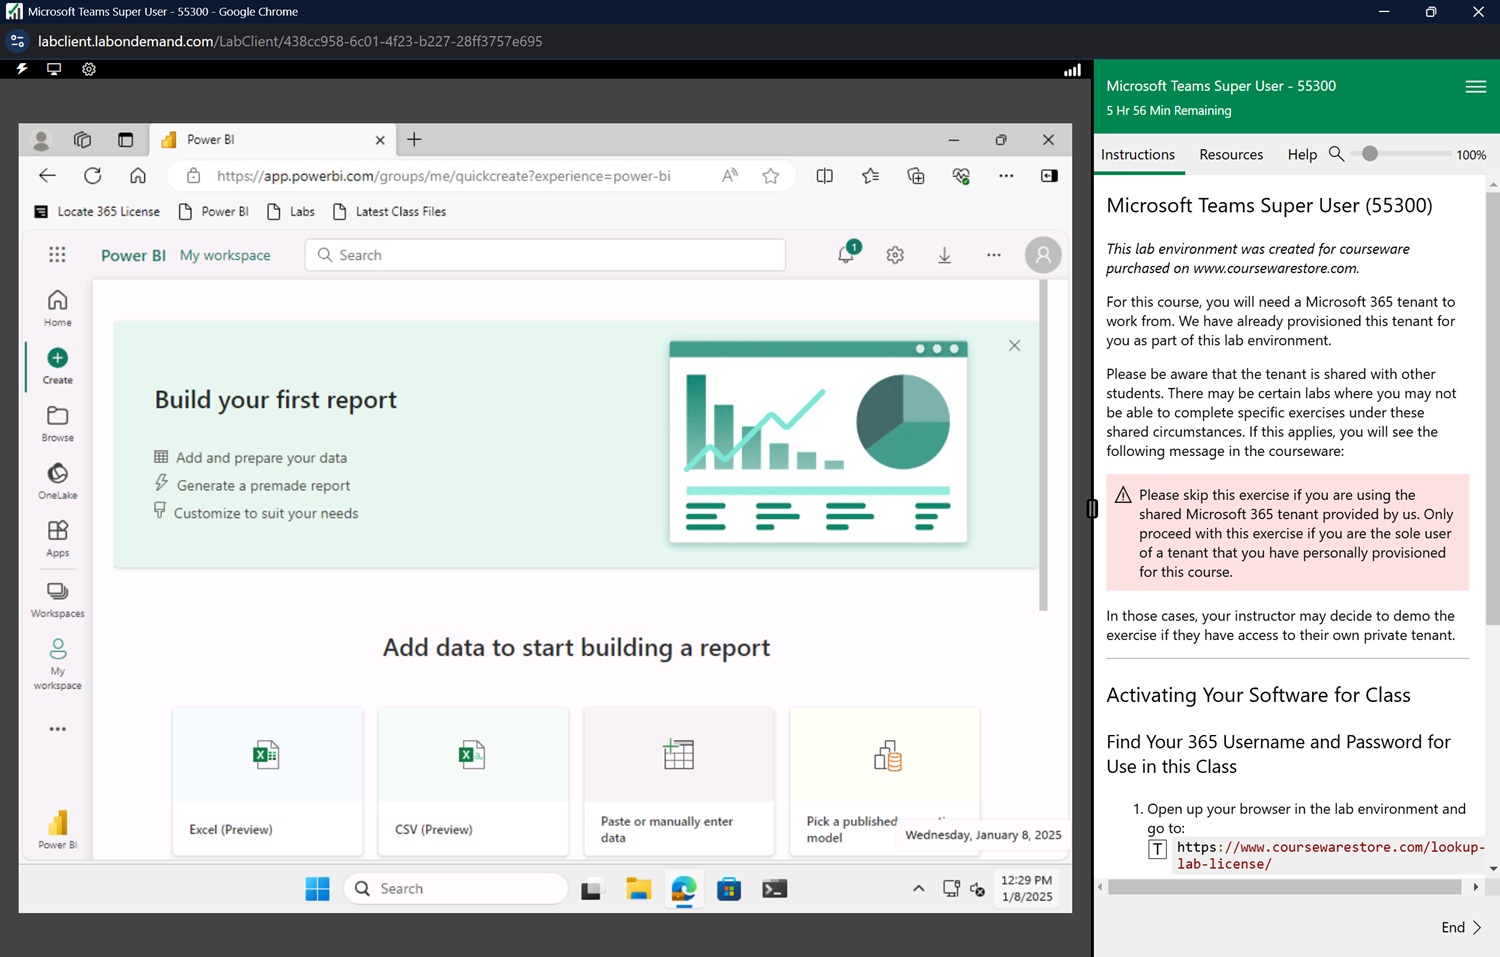
Task: Open My workspace in the left navigation
Action: tap(57, 664)
